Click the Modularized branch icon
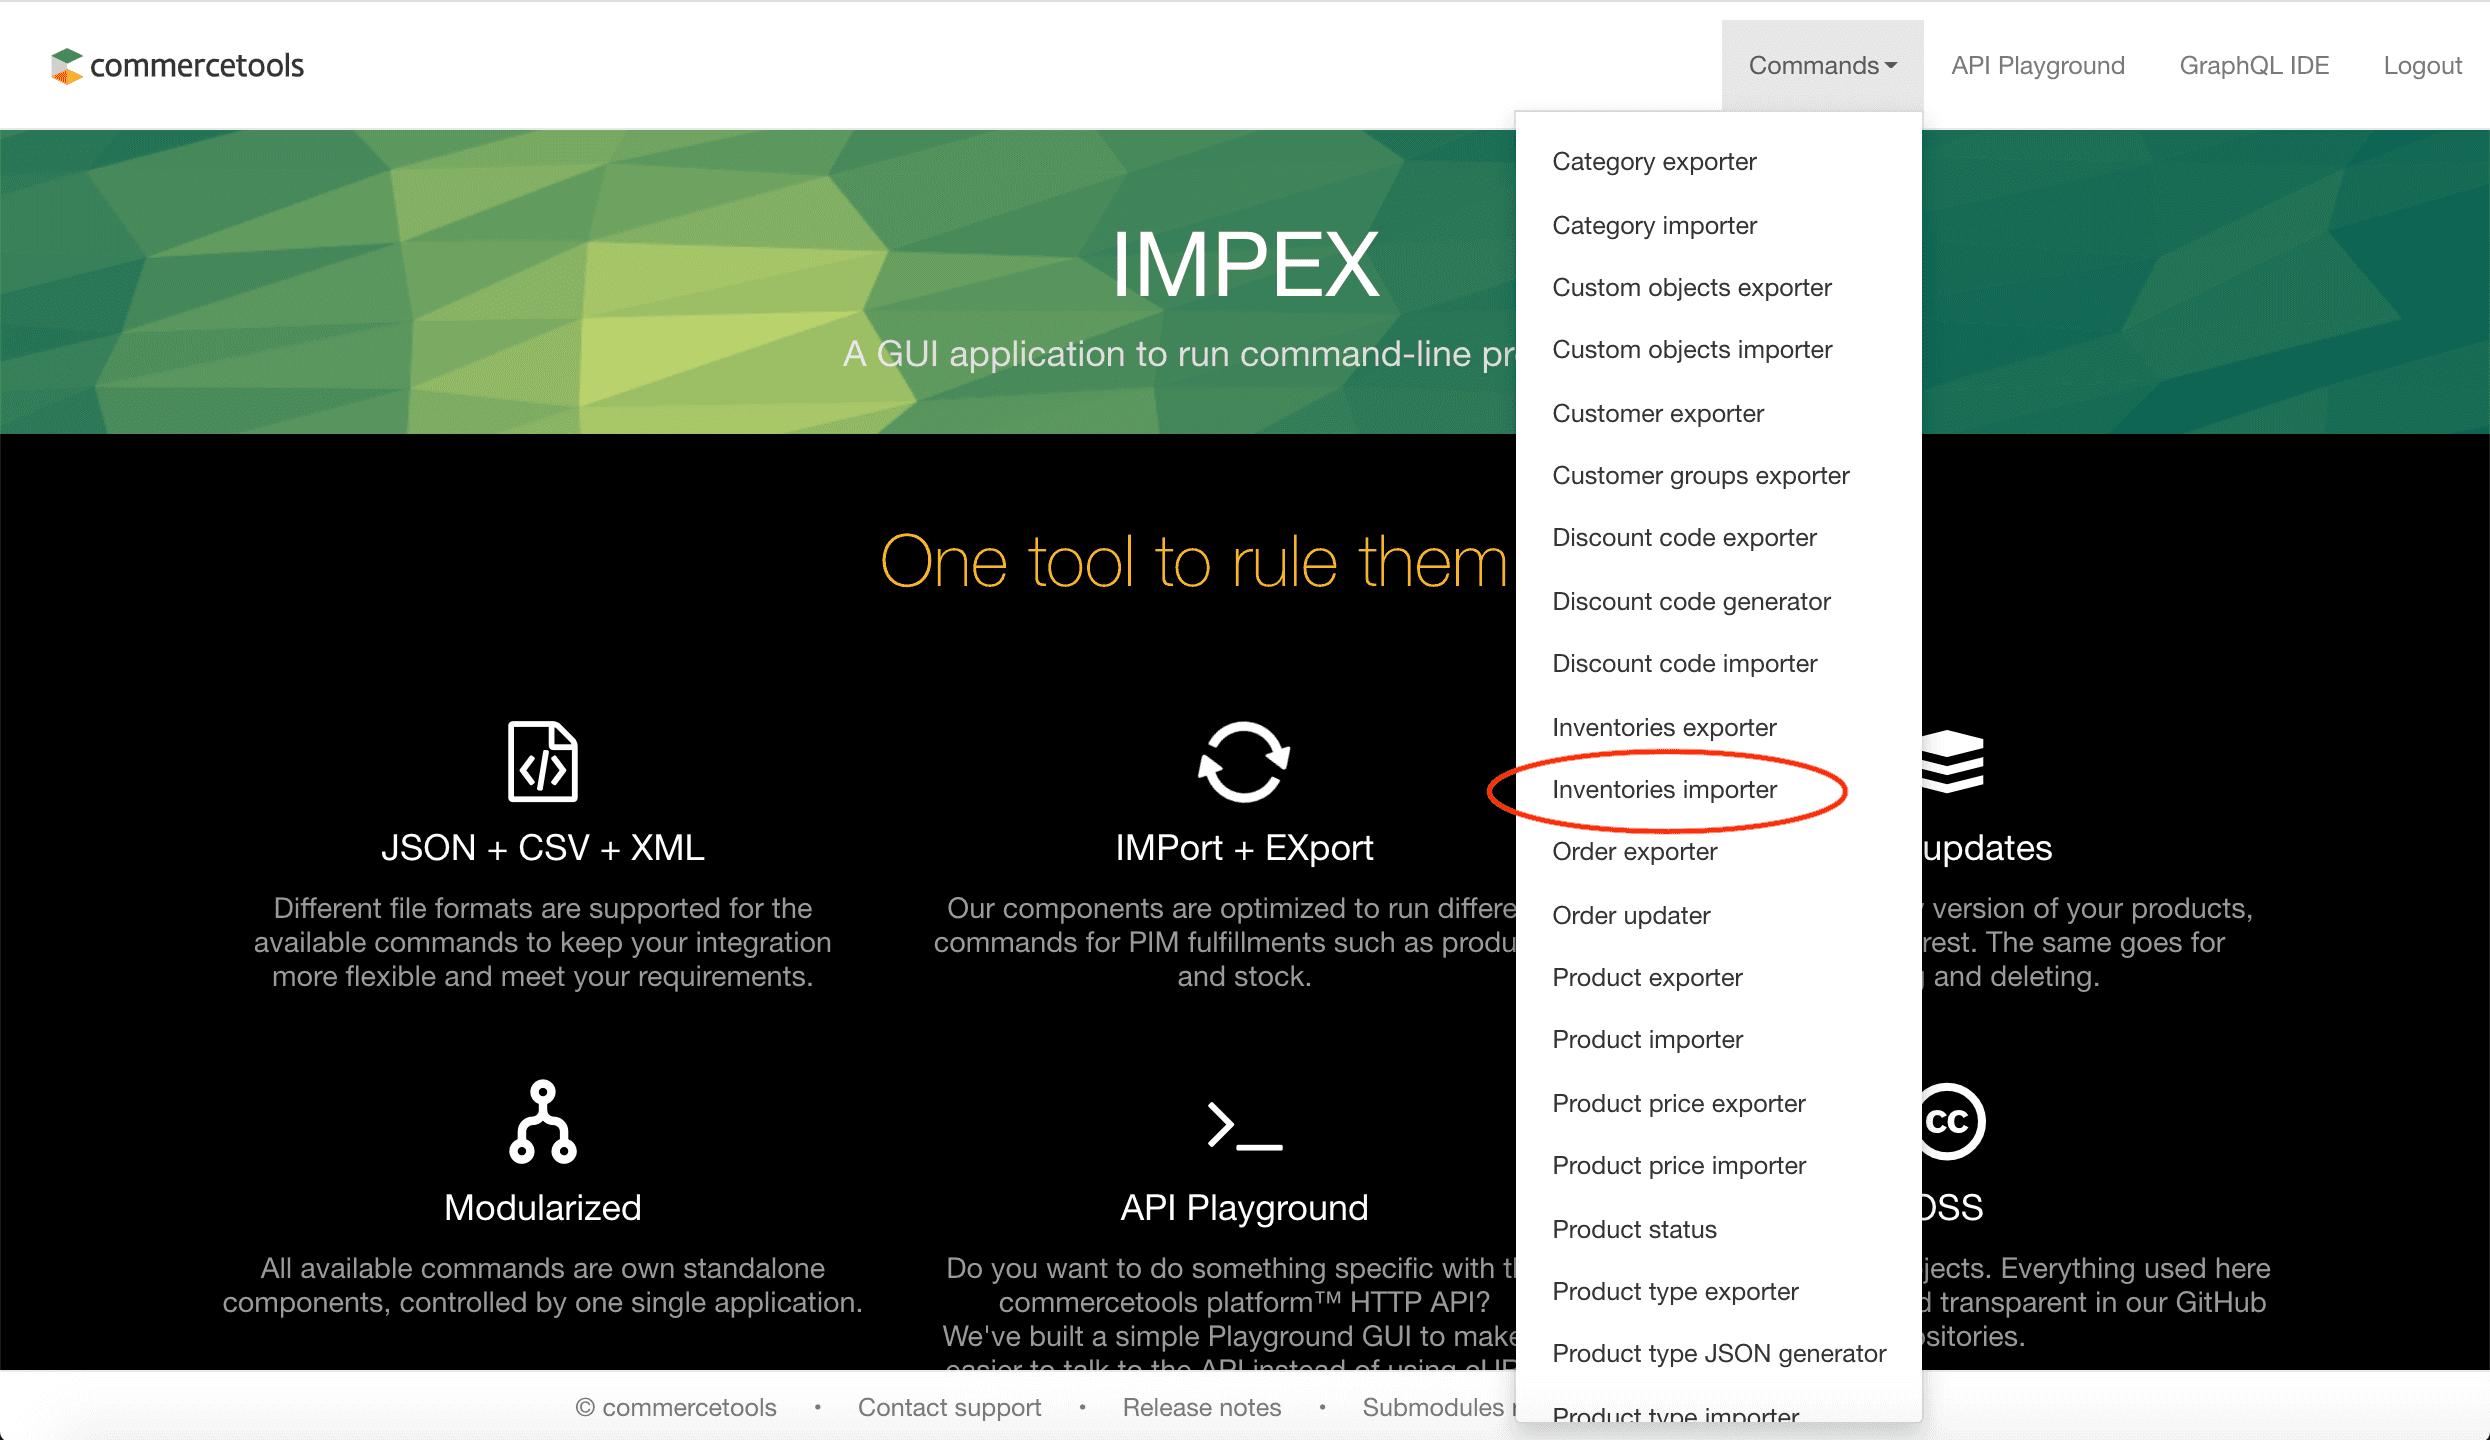The image size is (2490, 1440). coord(542,1122)
